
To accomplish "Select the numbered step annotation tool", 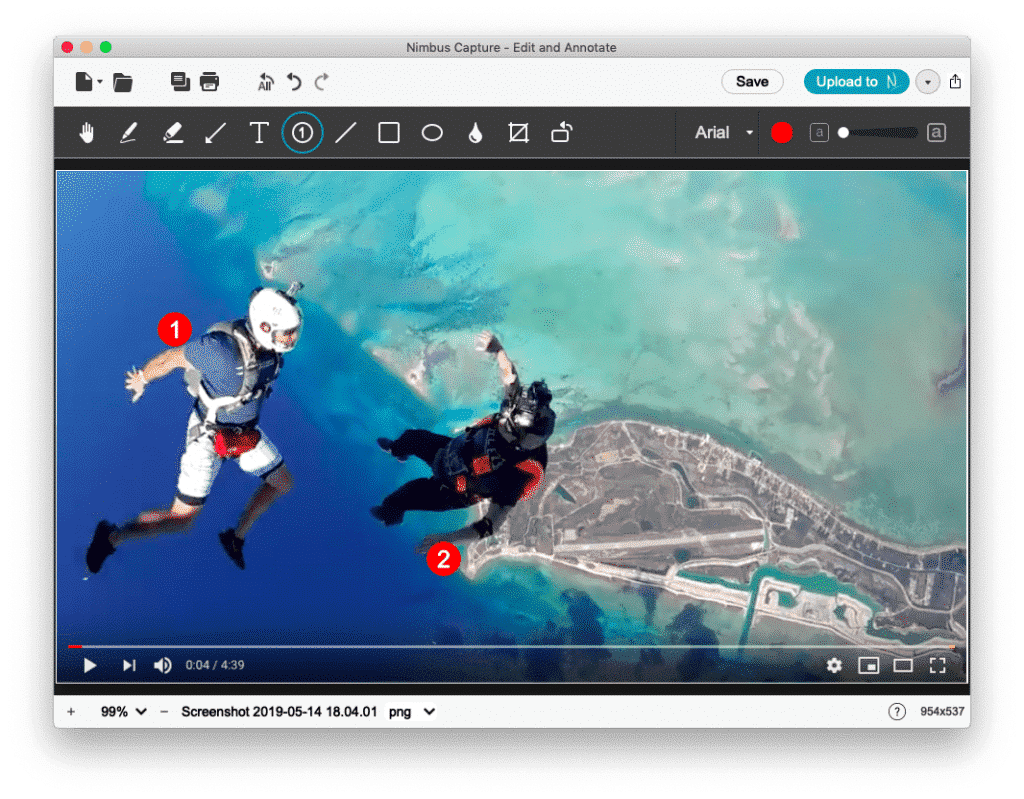I will pos(301,132).
